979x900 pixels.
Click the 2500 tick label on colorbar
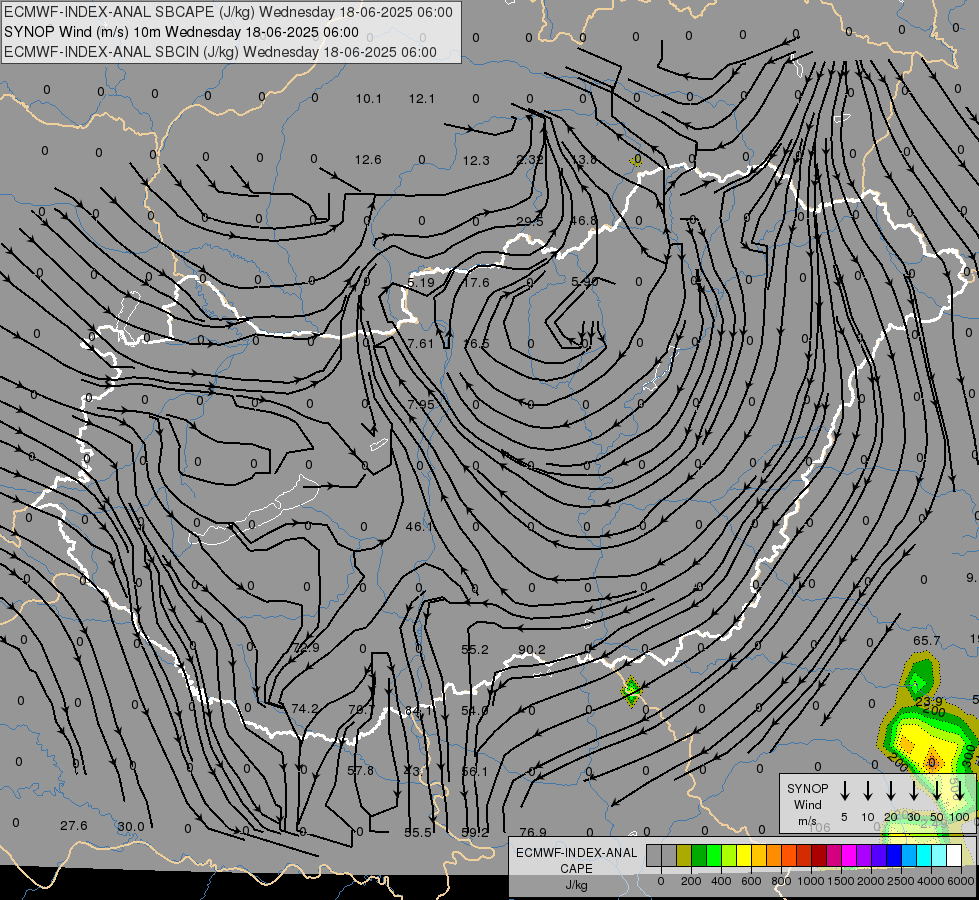tap(900, 881)
